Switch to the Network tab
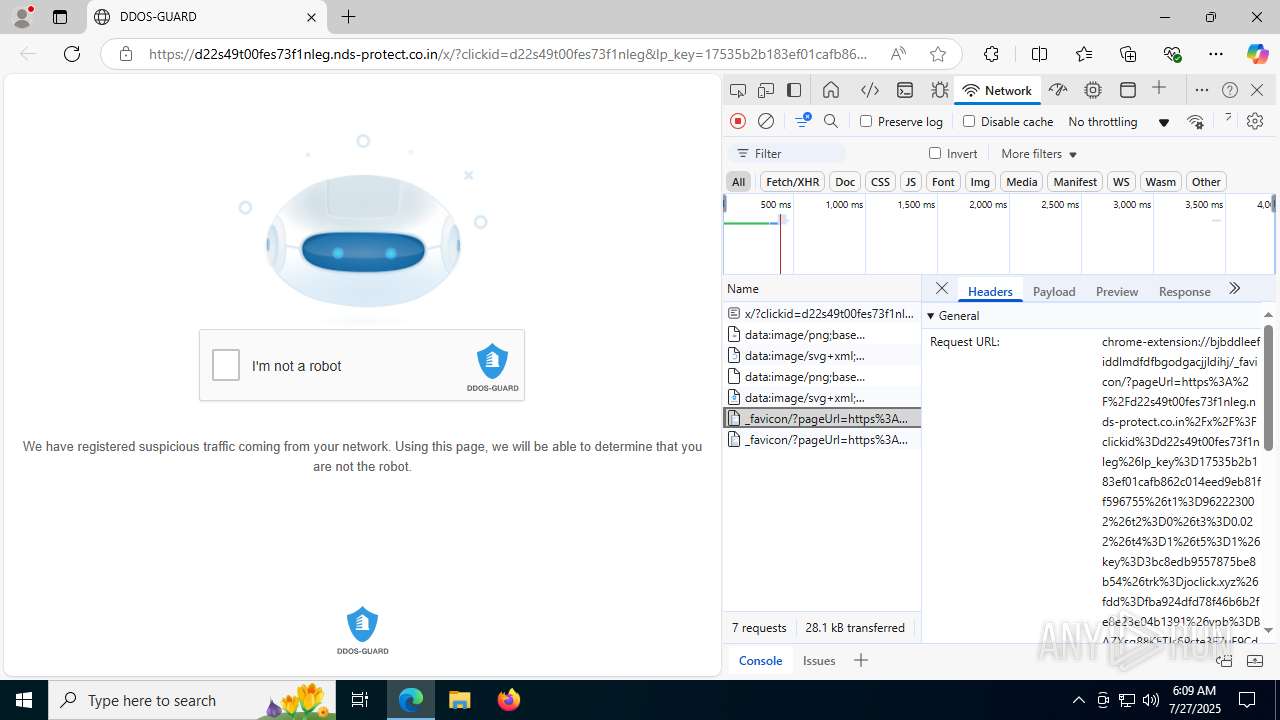1280x720 pixels. (997, 90)
